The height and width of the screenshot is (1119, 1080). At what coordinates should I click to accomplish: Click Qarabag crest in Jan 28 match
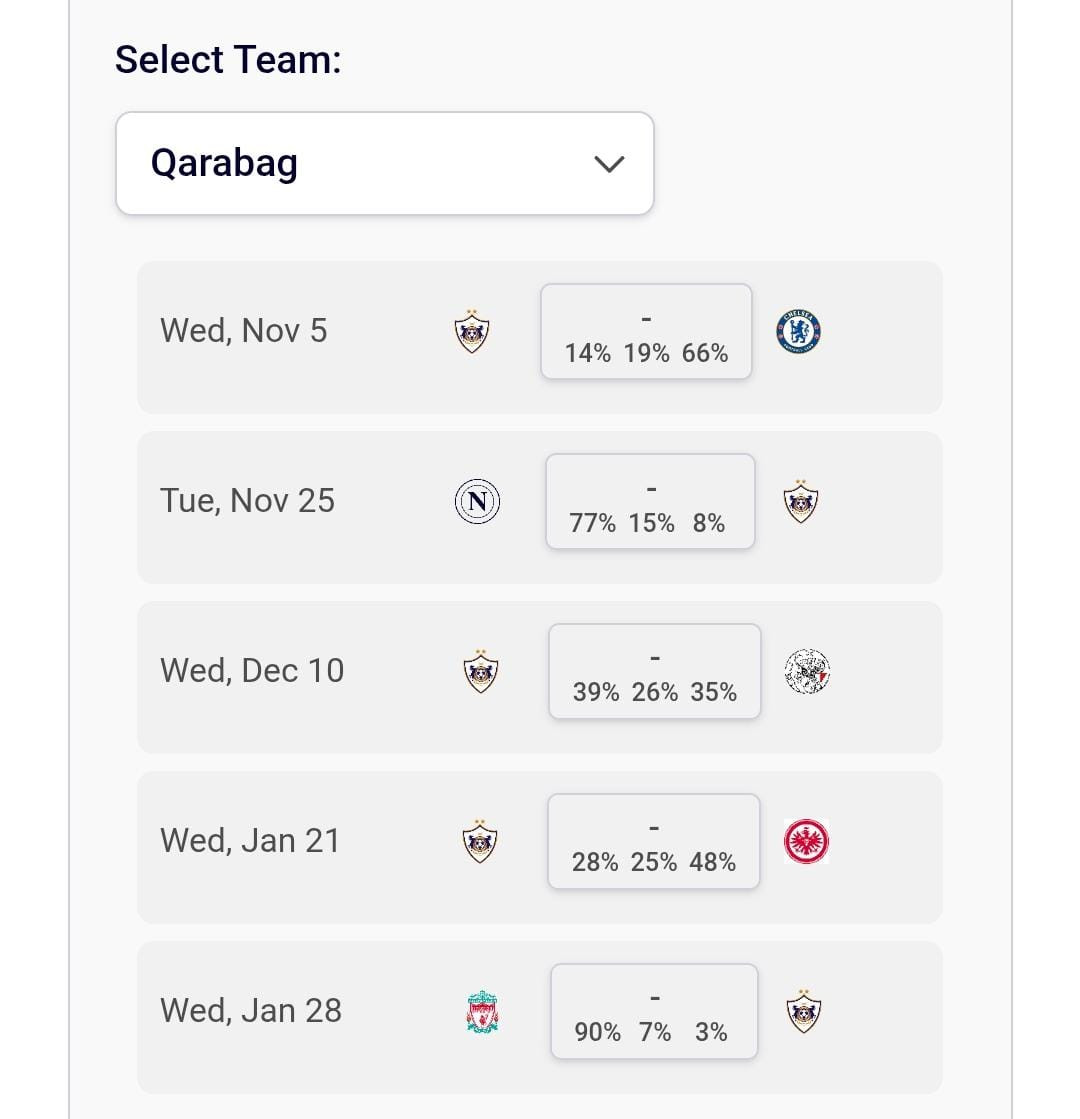pyautogui.click(x=803, y=1012)
